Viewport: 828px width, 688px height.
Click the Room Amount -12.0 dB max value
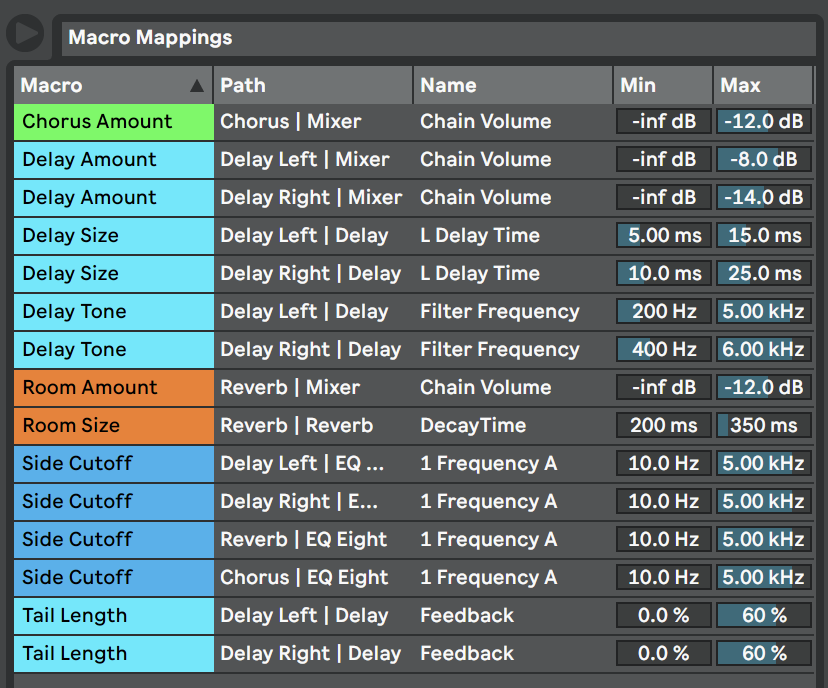[x=764, y=388]
